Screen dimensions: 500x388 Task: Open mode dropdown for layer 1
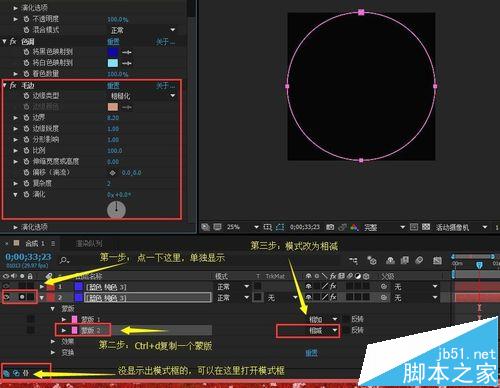coord(233,286)
